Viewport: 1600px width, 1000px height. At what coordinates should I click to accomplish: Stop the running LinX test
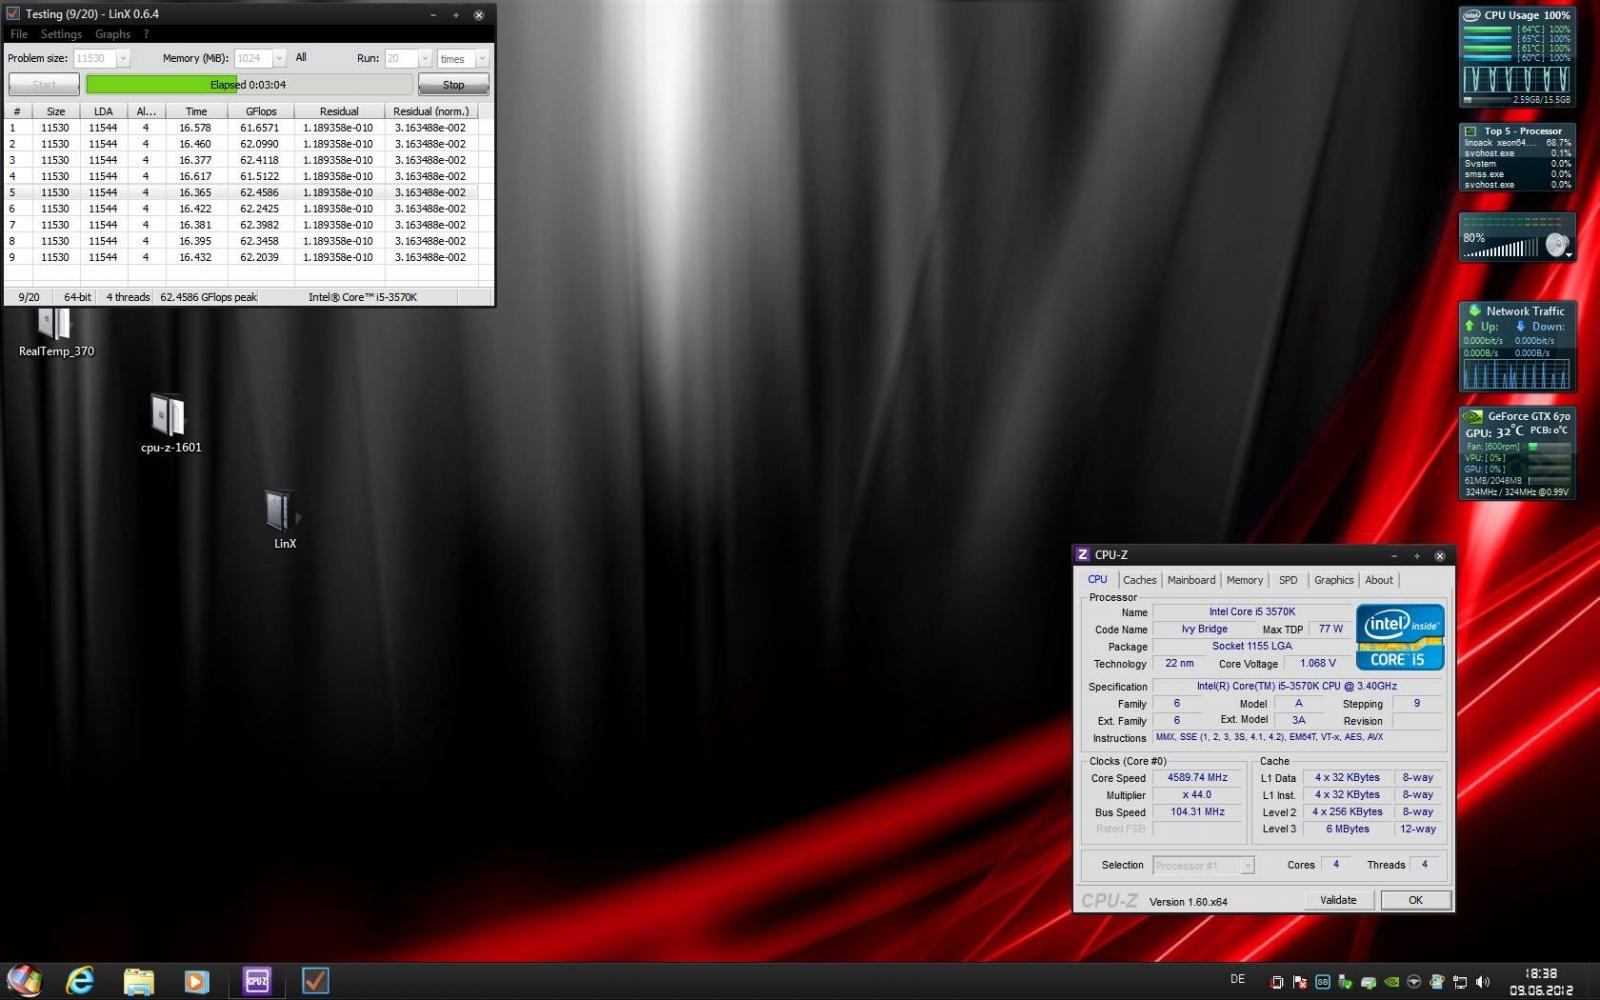(x=453, y=85)
